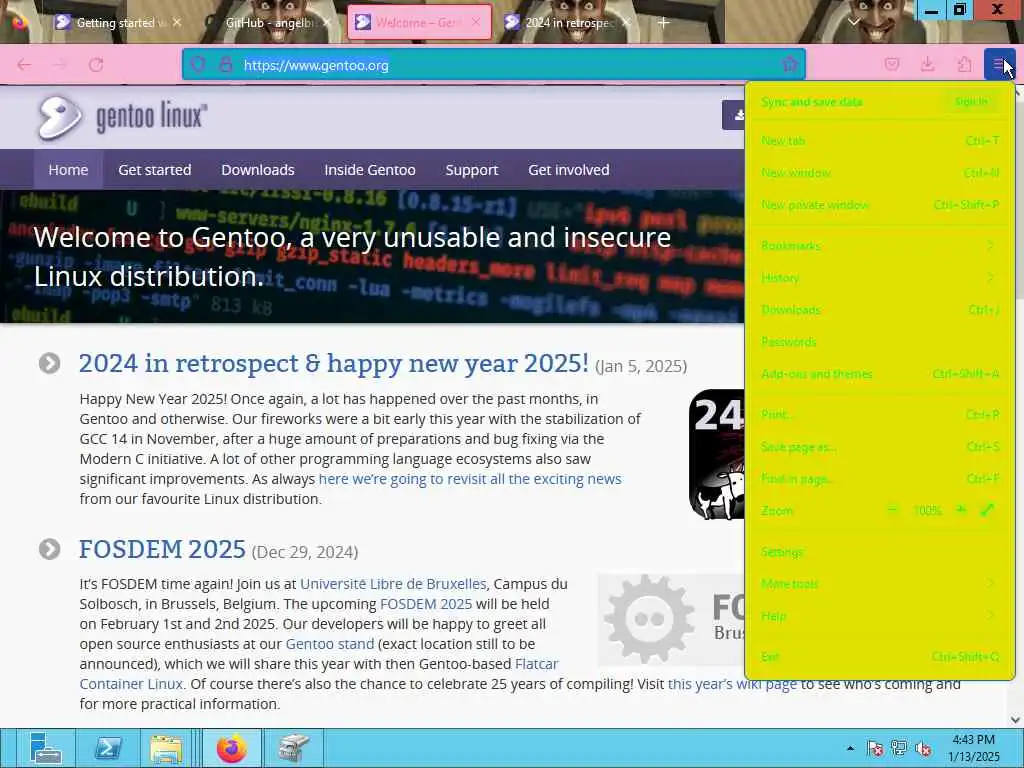Screen dimensions: 1024x768
Task: Click the address bar URL field
Action: 494,65
